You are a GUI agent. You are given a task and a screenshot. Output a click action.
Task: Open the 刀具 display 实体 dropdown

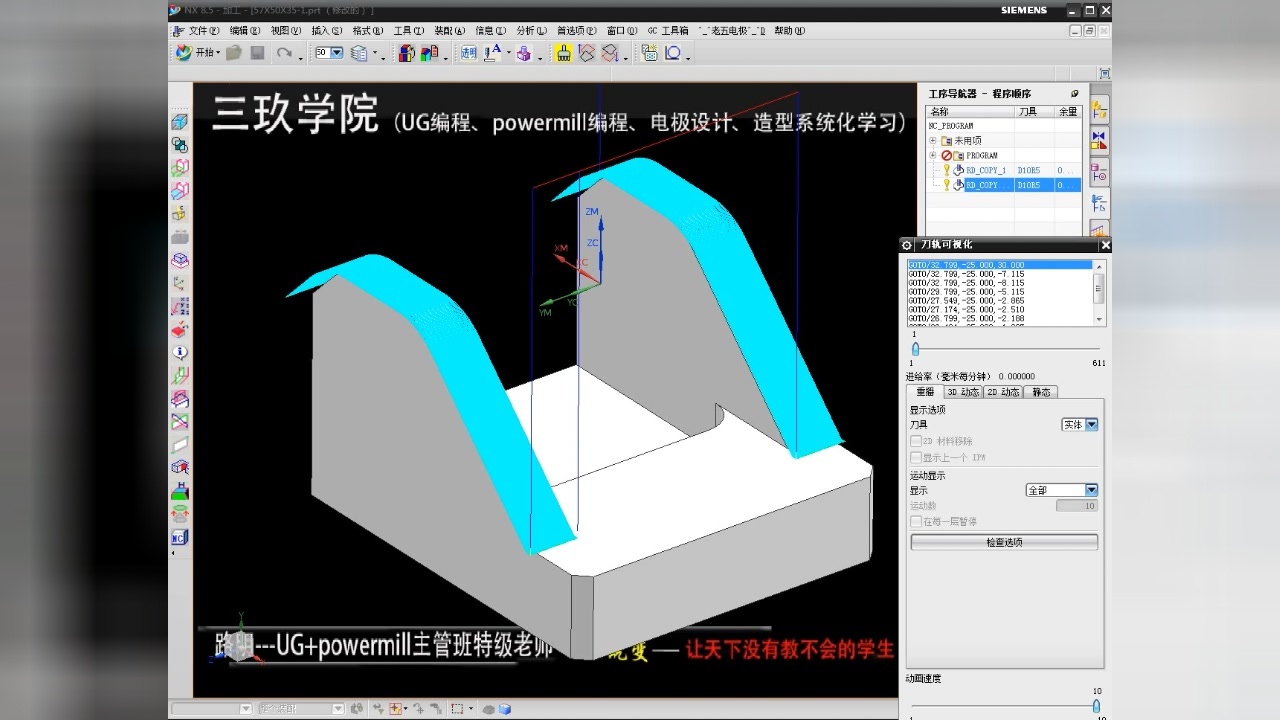coord(1080,425)
